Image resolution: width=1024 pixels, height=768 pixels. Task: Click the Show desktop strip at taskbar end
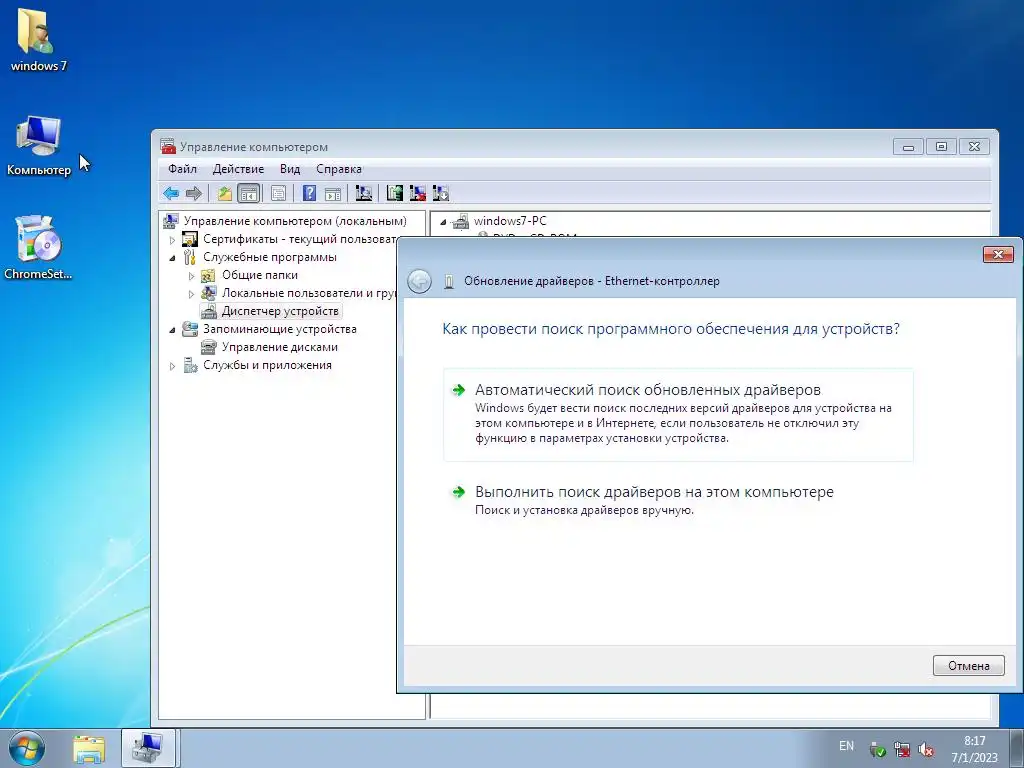[x=1017, y=749]
